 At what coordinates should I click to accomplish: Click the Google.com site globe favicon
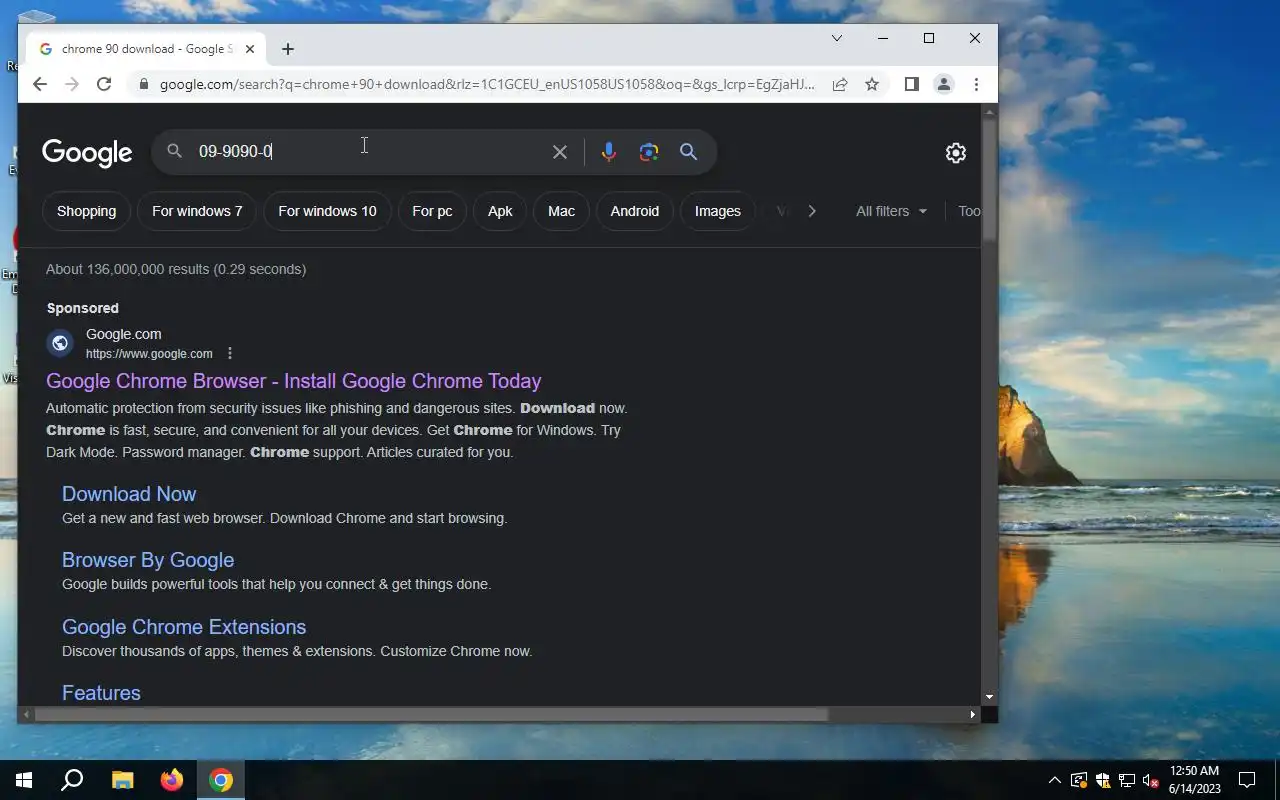60,343
